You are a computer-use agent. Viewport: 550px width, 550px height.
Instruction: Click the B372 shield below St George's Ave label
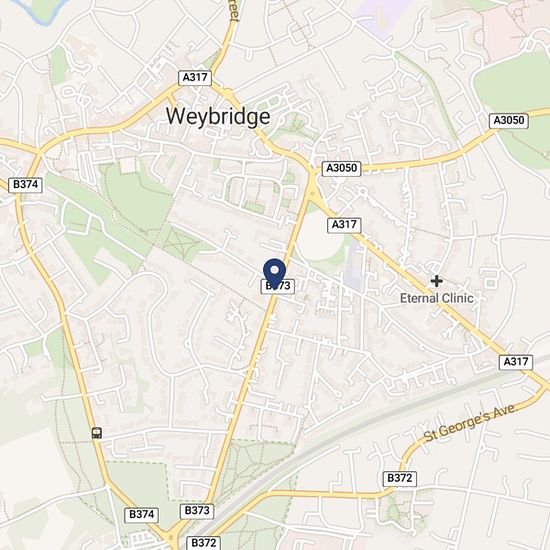(400, 478)
